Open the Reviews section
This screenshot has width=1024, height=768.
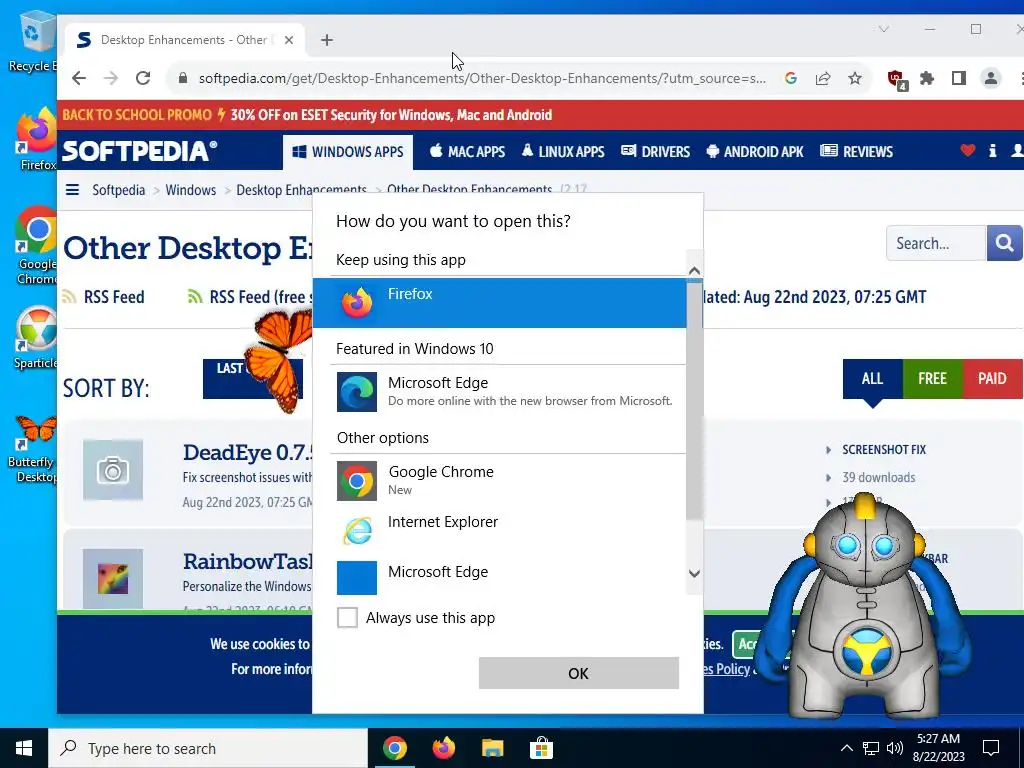[x=856, y=152]
